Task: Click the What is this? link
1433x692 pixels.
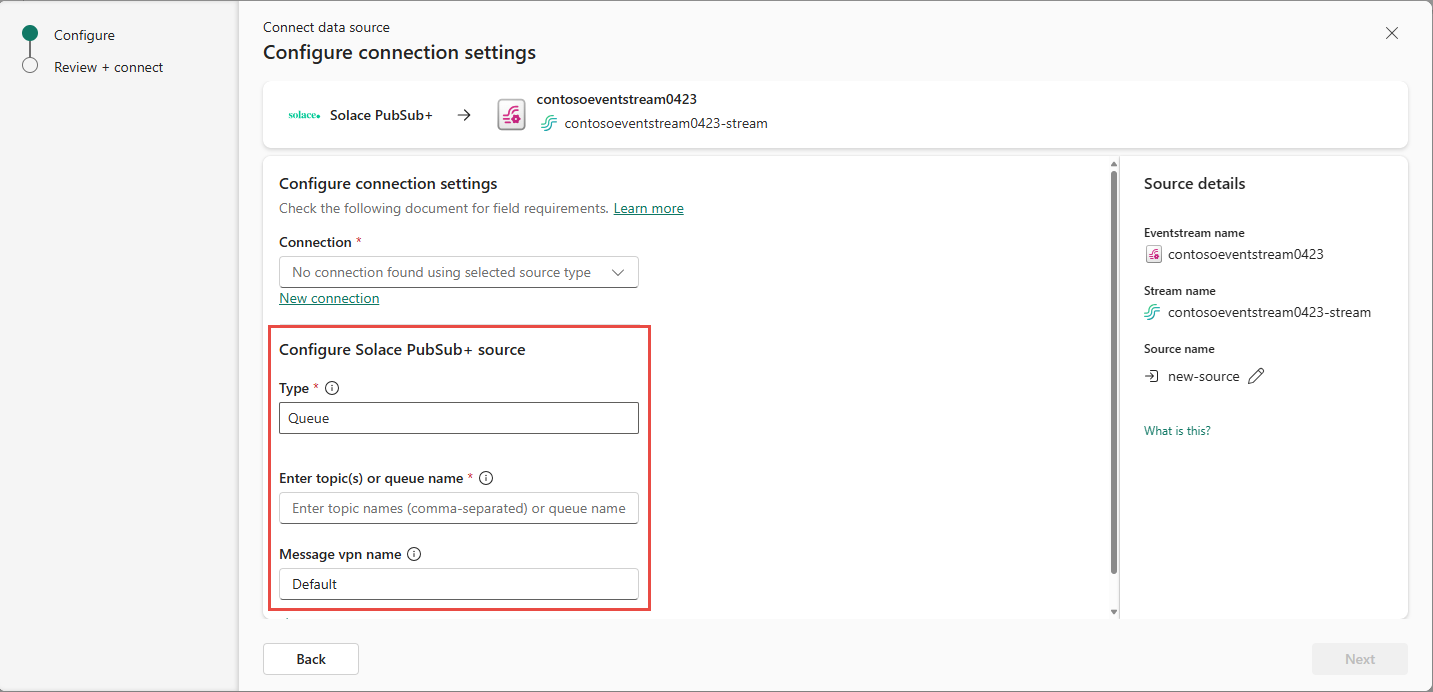Action: click(x=1177, y=431)
